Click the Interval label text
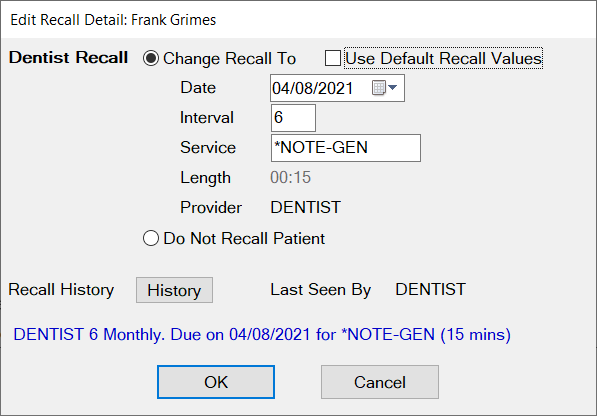This screenshot has height=416, width=597. tap(207, 118)
